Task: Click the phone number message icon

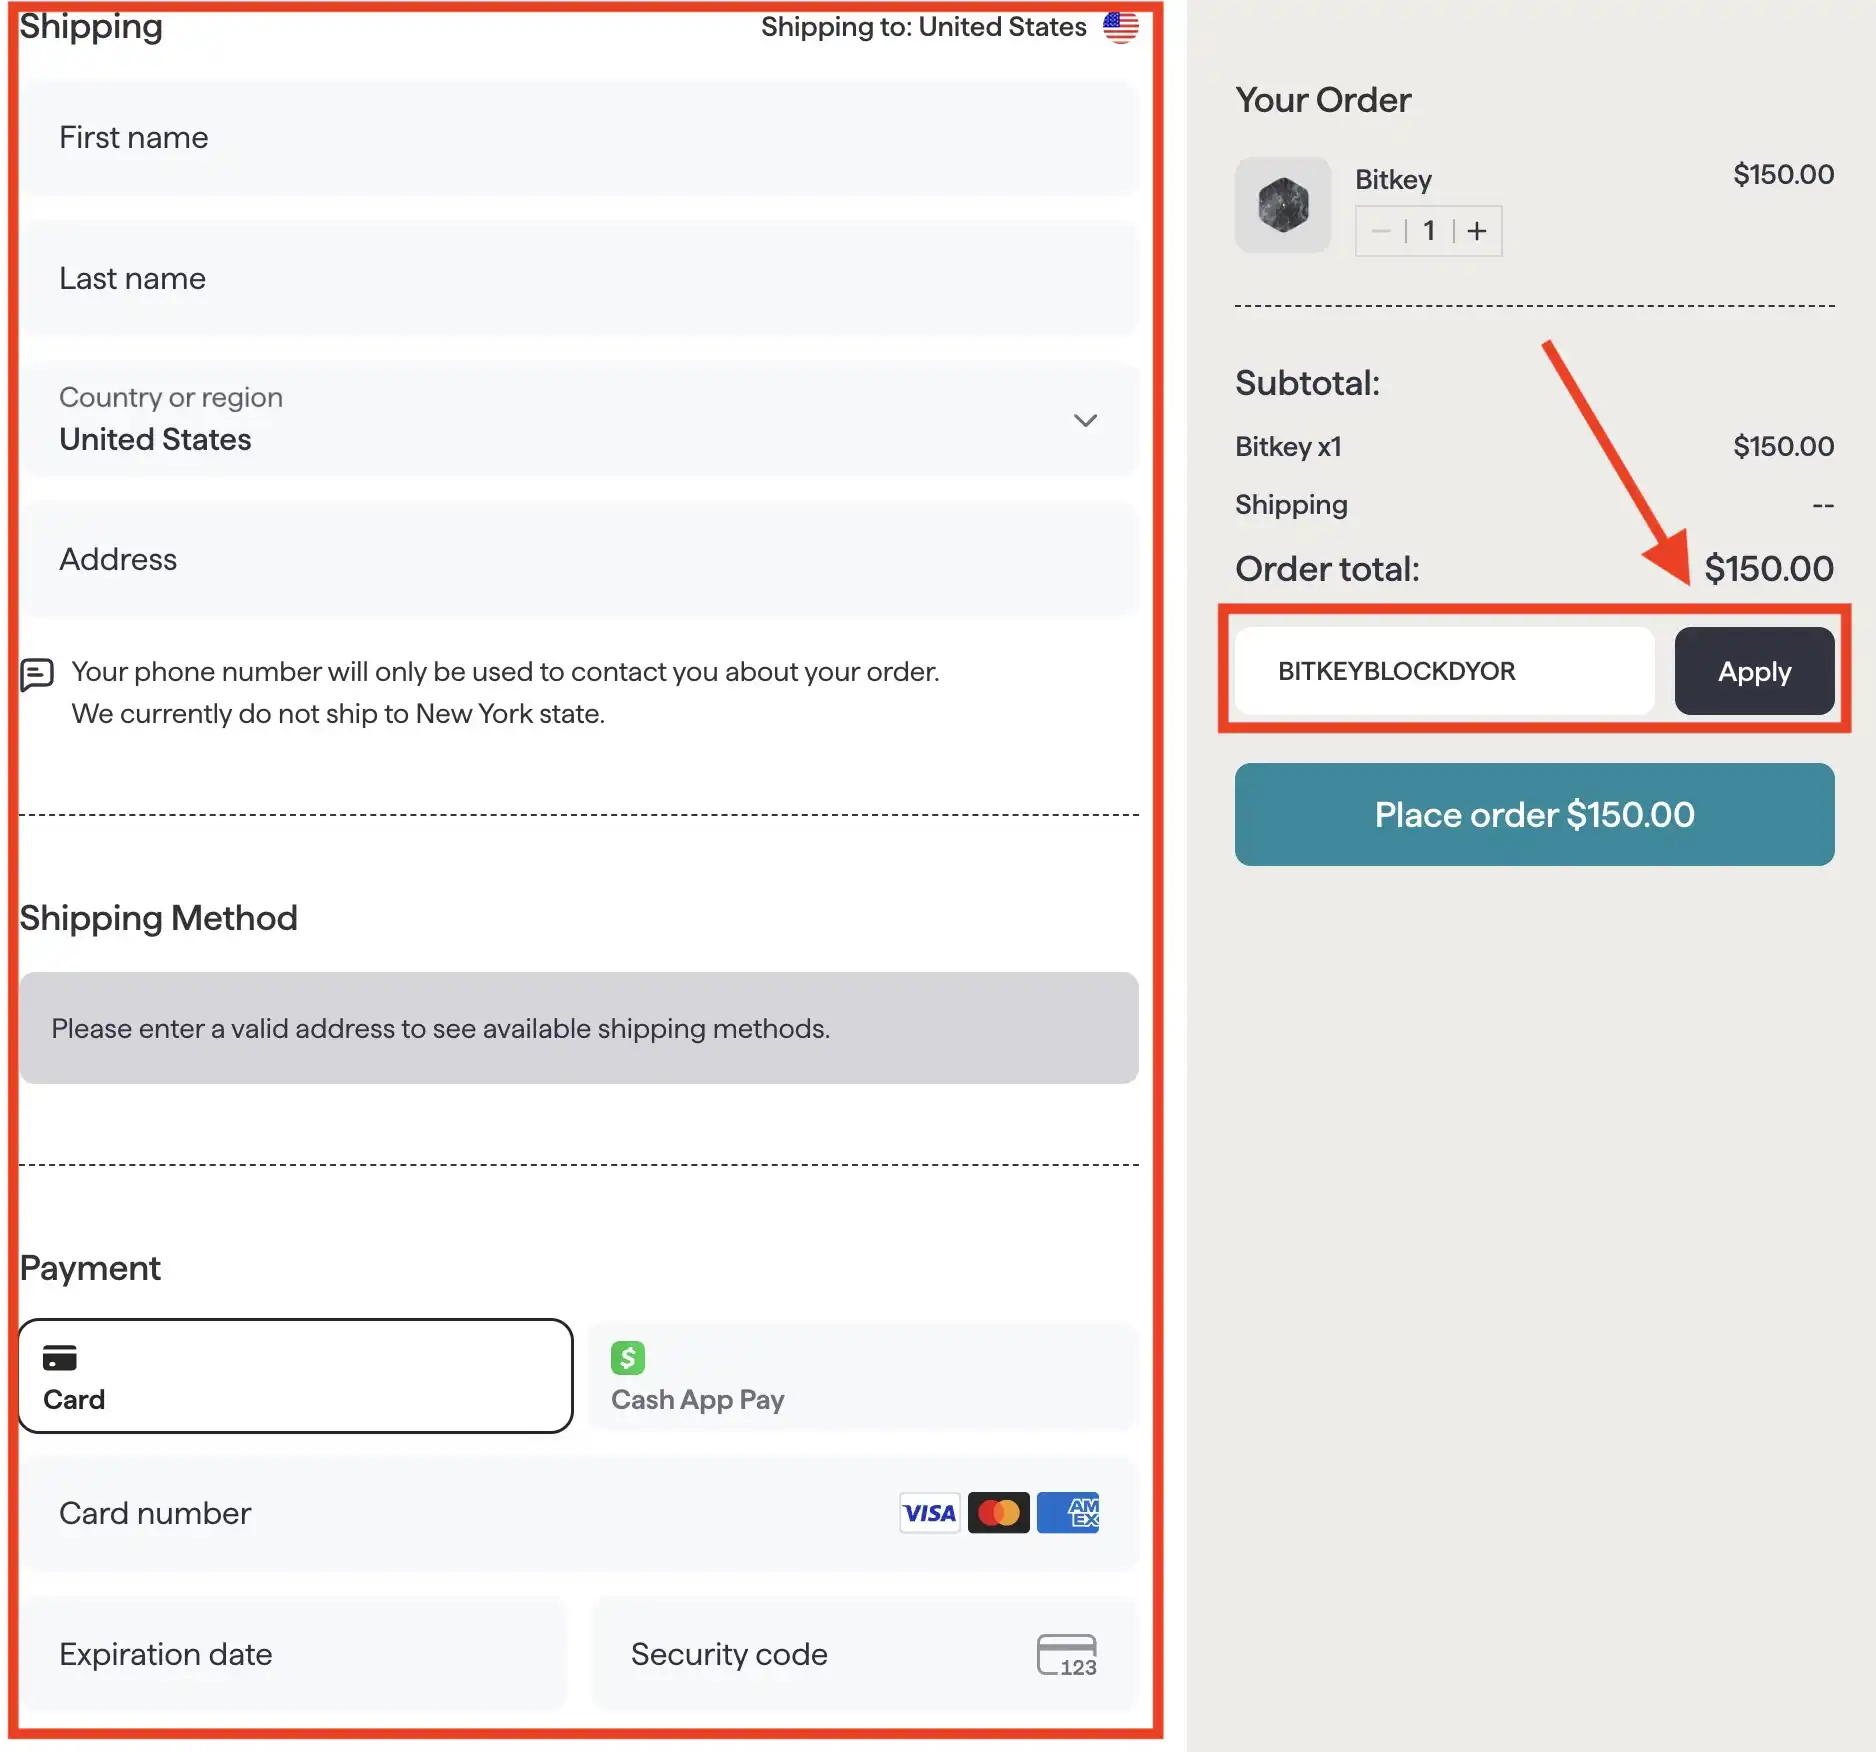Action: tap(37, 675)
